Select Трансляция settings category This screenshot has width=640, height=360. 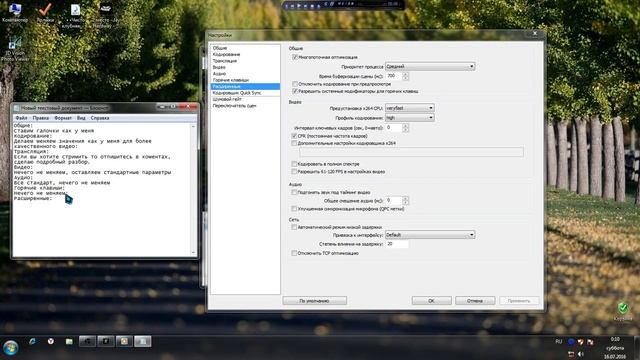(245, 61)
